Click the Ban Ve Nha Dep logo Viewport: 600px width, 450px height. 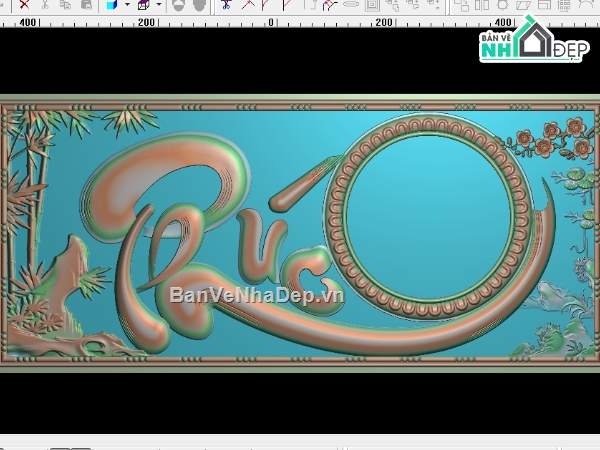click(x=534, y=40)
